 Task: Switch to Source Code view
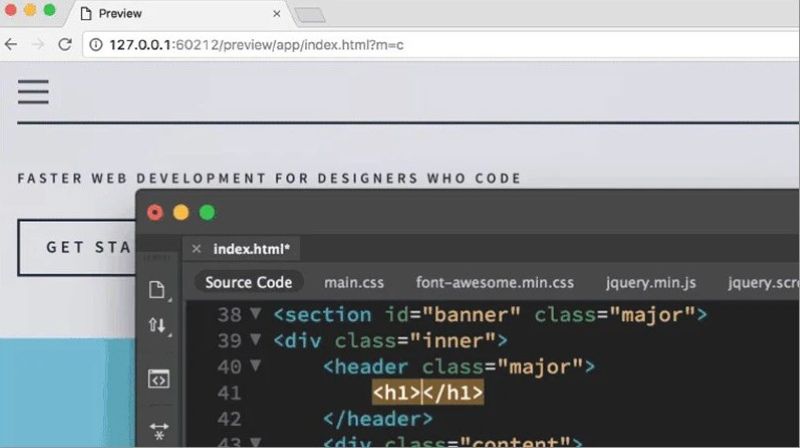[x=248, y=282]
